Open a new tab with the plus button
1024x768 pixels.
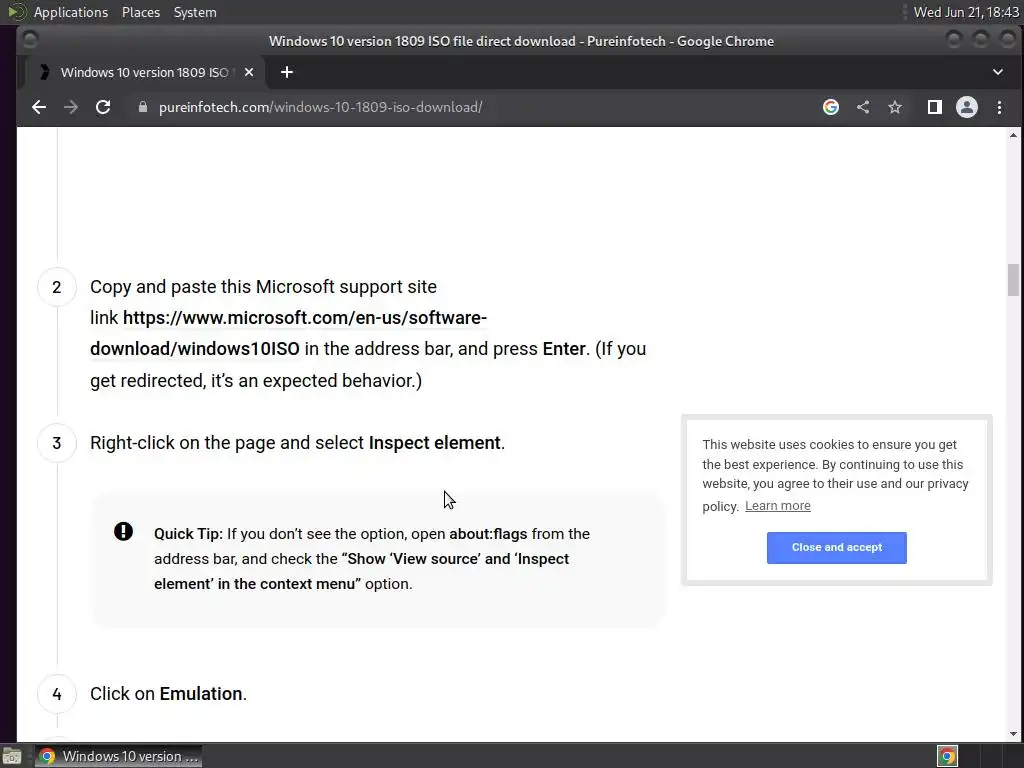pyautogui.click(x=287, y=72)
